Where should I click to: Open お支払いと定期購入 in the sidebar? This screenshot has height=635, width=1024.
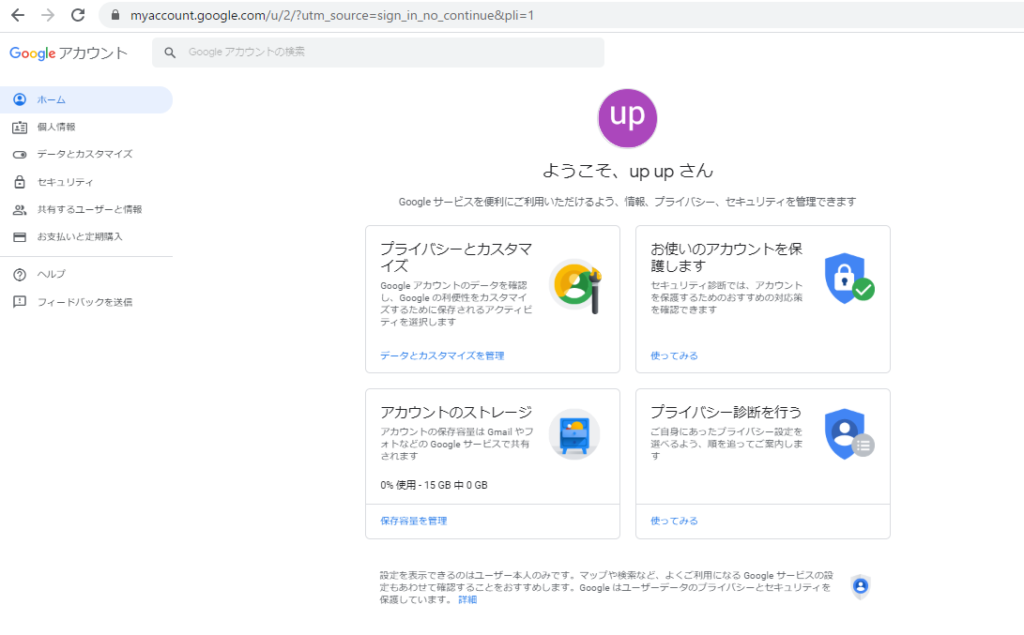click(x=86, y=236)
